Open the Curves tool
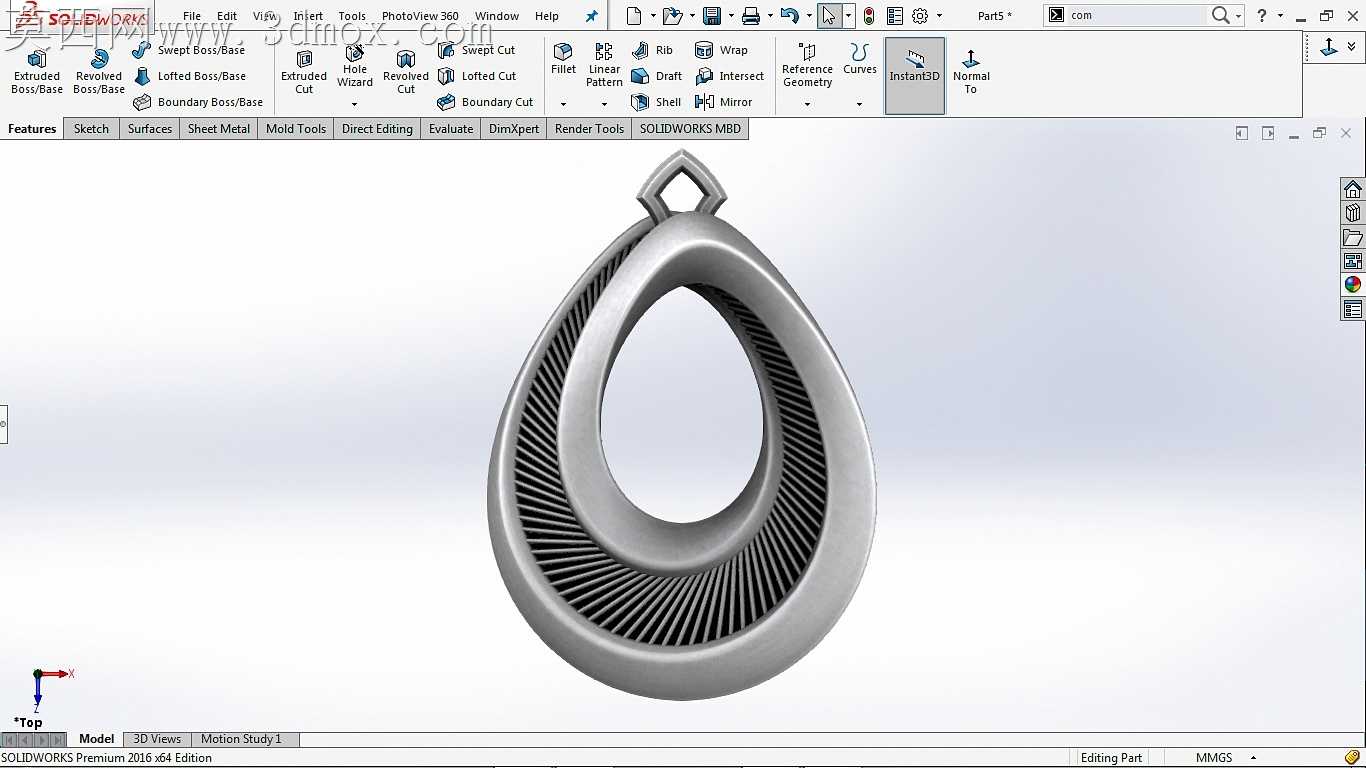The width and height of the screenshot is (1366, 768). (x=859, y=59)
